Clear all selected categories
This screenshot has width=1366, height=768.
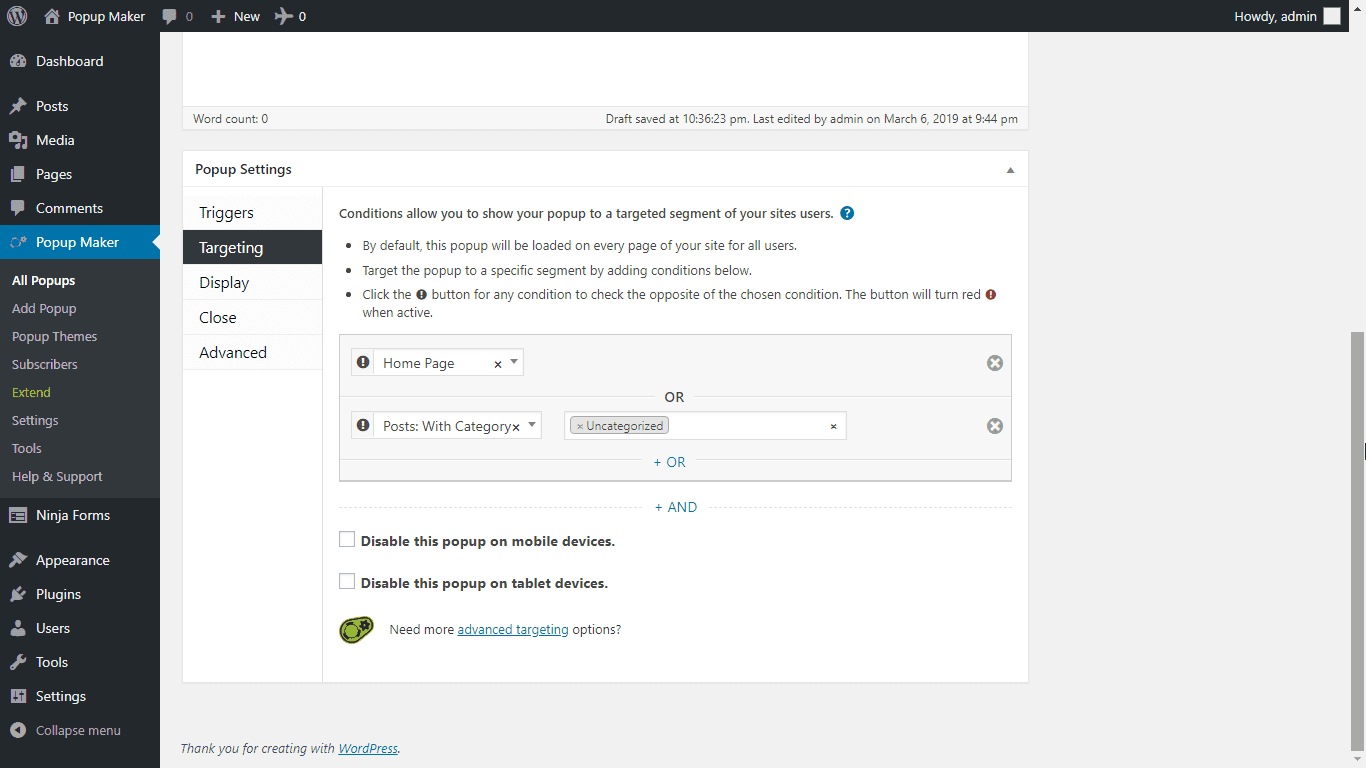pos(833,427)
